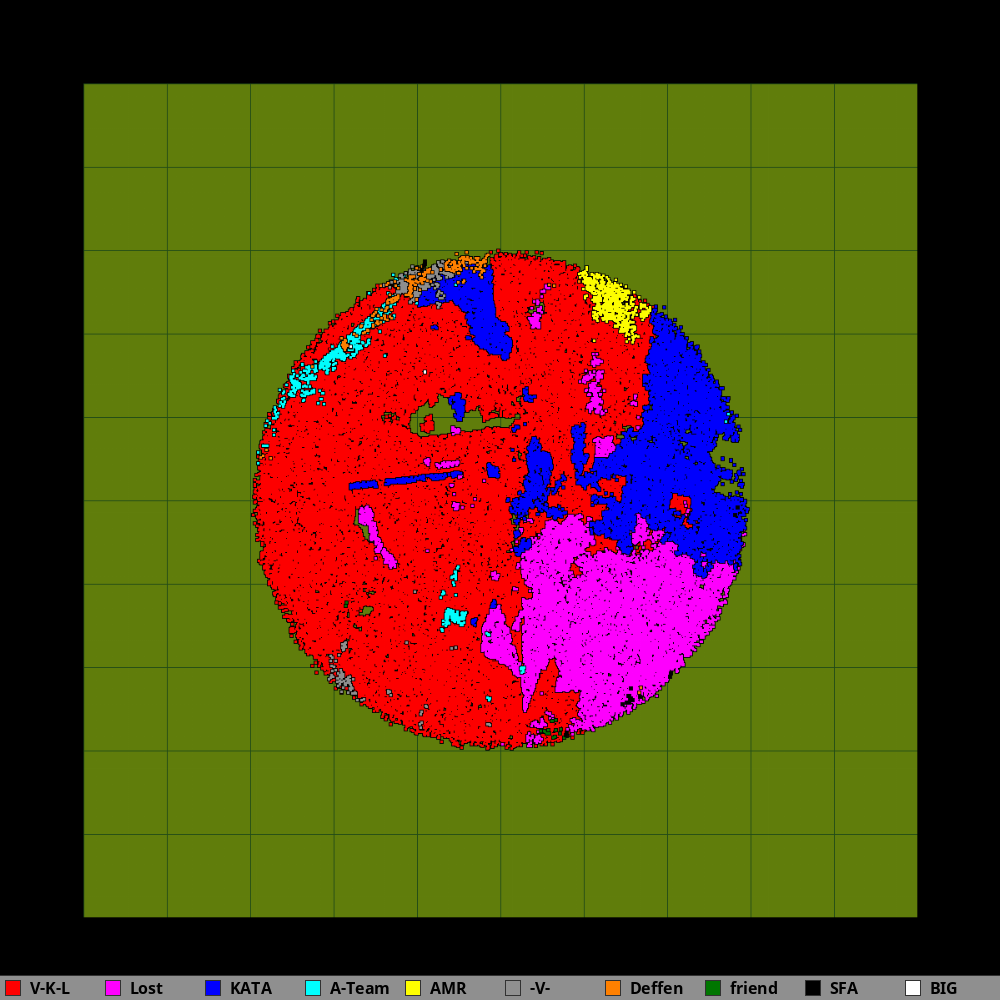The image size is (1000, 1000).
Task: Click the Deffen legend text
Action: tap(656, 988)
